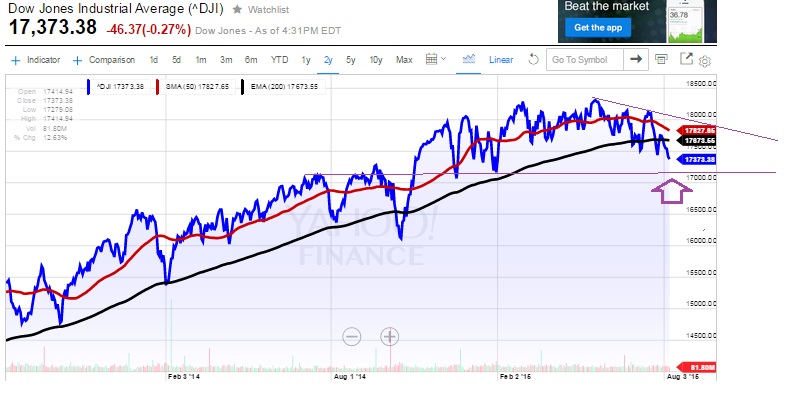The width and height of the screenshot is (795, 410).
Task: Click the print chart icon
Action: 661,60
